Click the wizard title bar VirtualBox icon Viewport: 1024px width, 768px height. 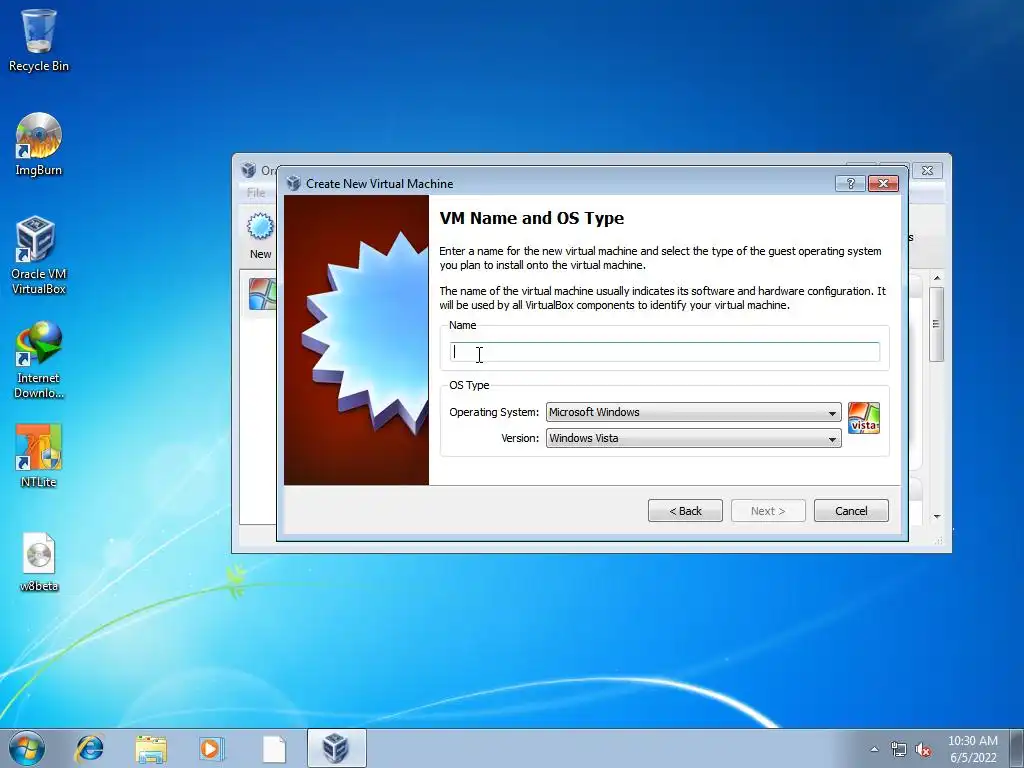point(293,184)
